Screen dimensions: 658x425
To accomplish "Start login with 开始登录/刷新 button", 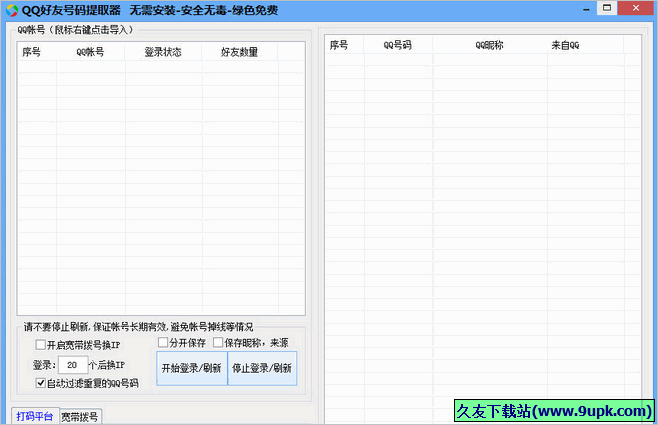I will tap(192, 368).
